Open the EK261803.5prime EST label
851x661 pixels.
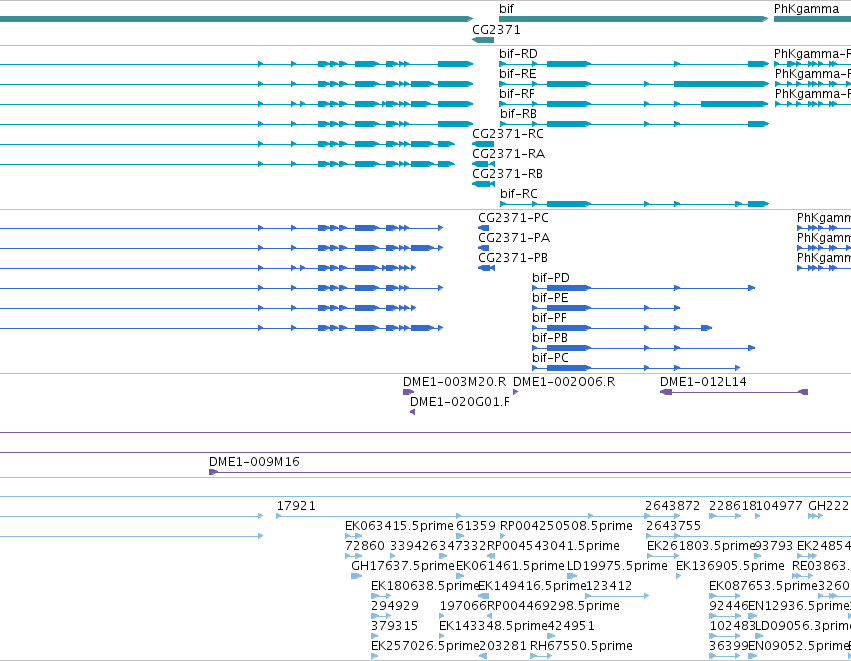[701, 546]
